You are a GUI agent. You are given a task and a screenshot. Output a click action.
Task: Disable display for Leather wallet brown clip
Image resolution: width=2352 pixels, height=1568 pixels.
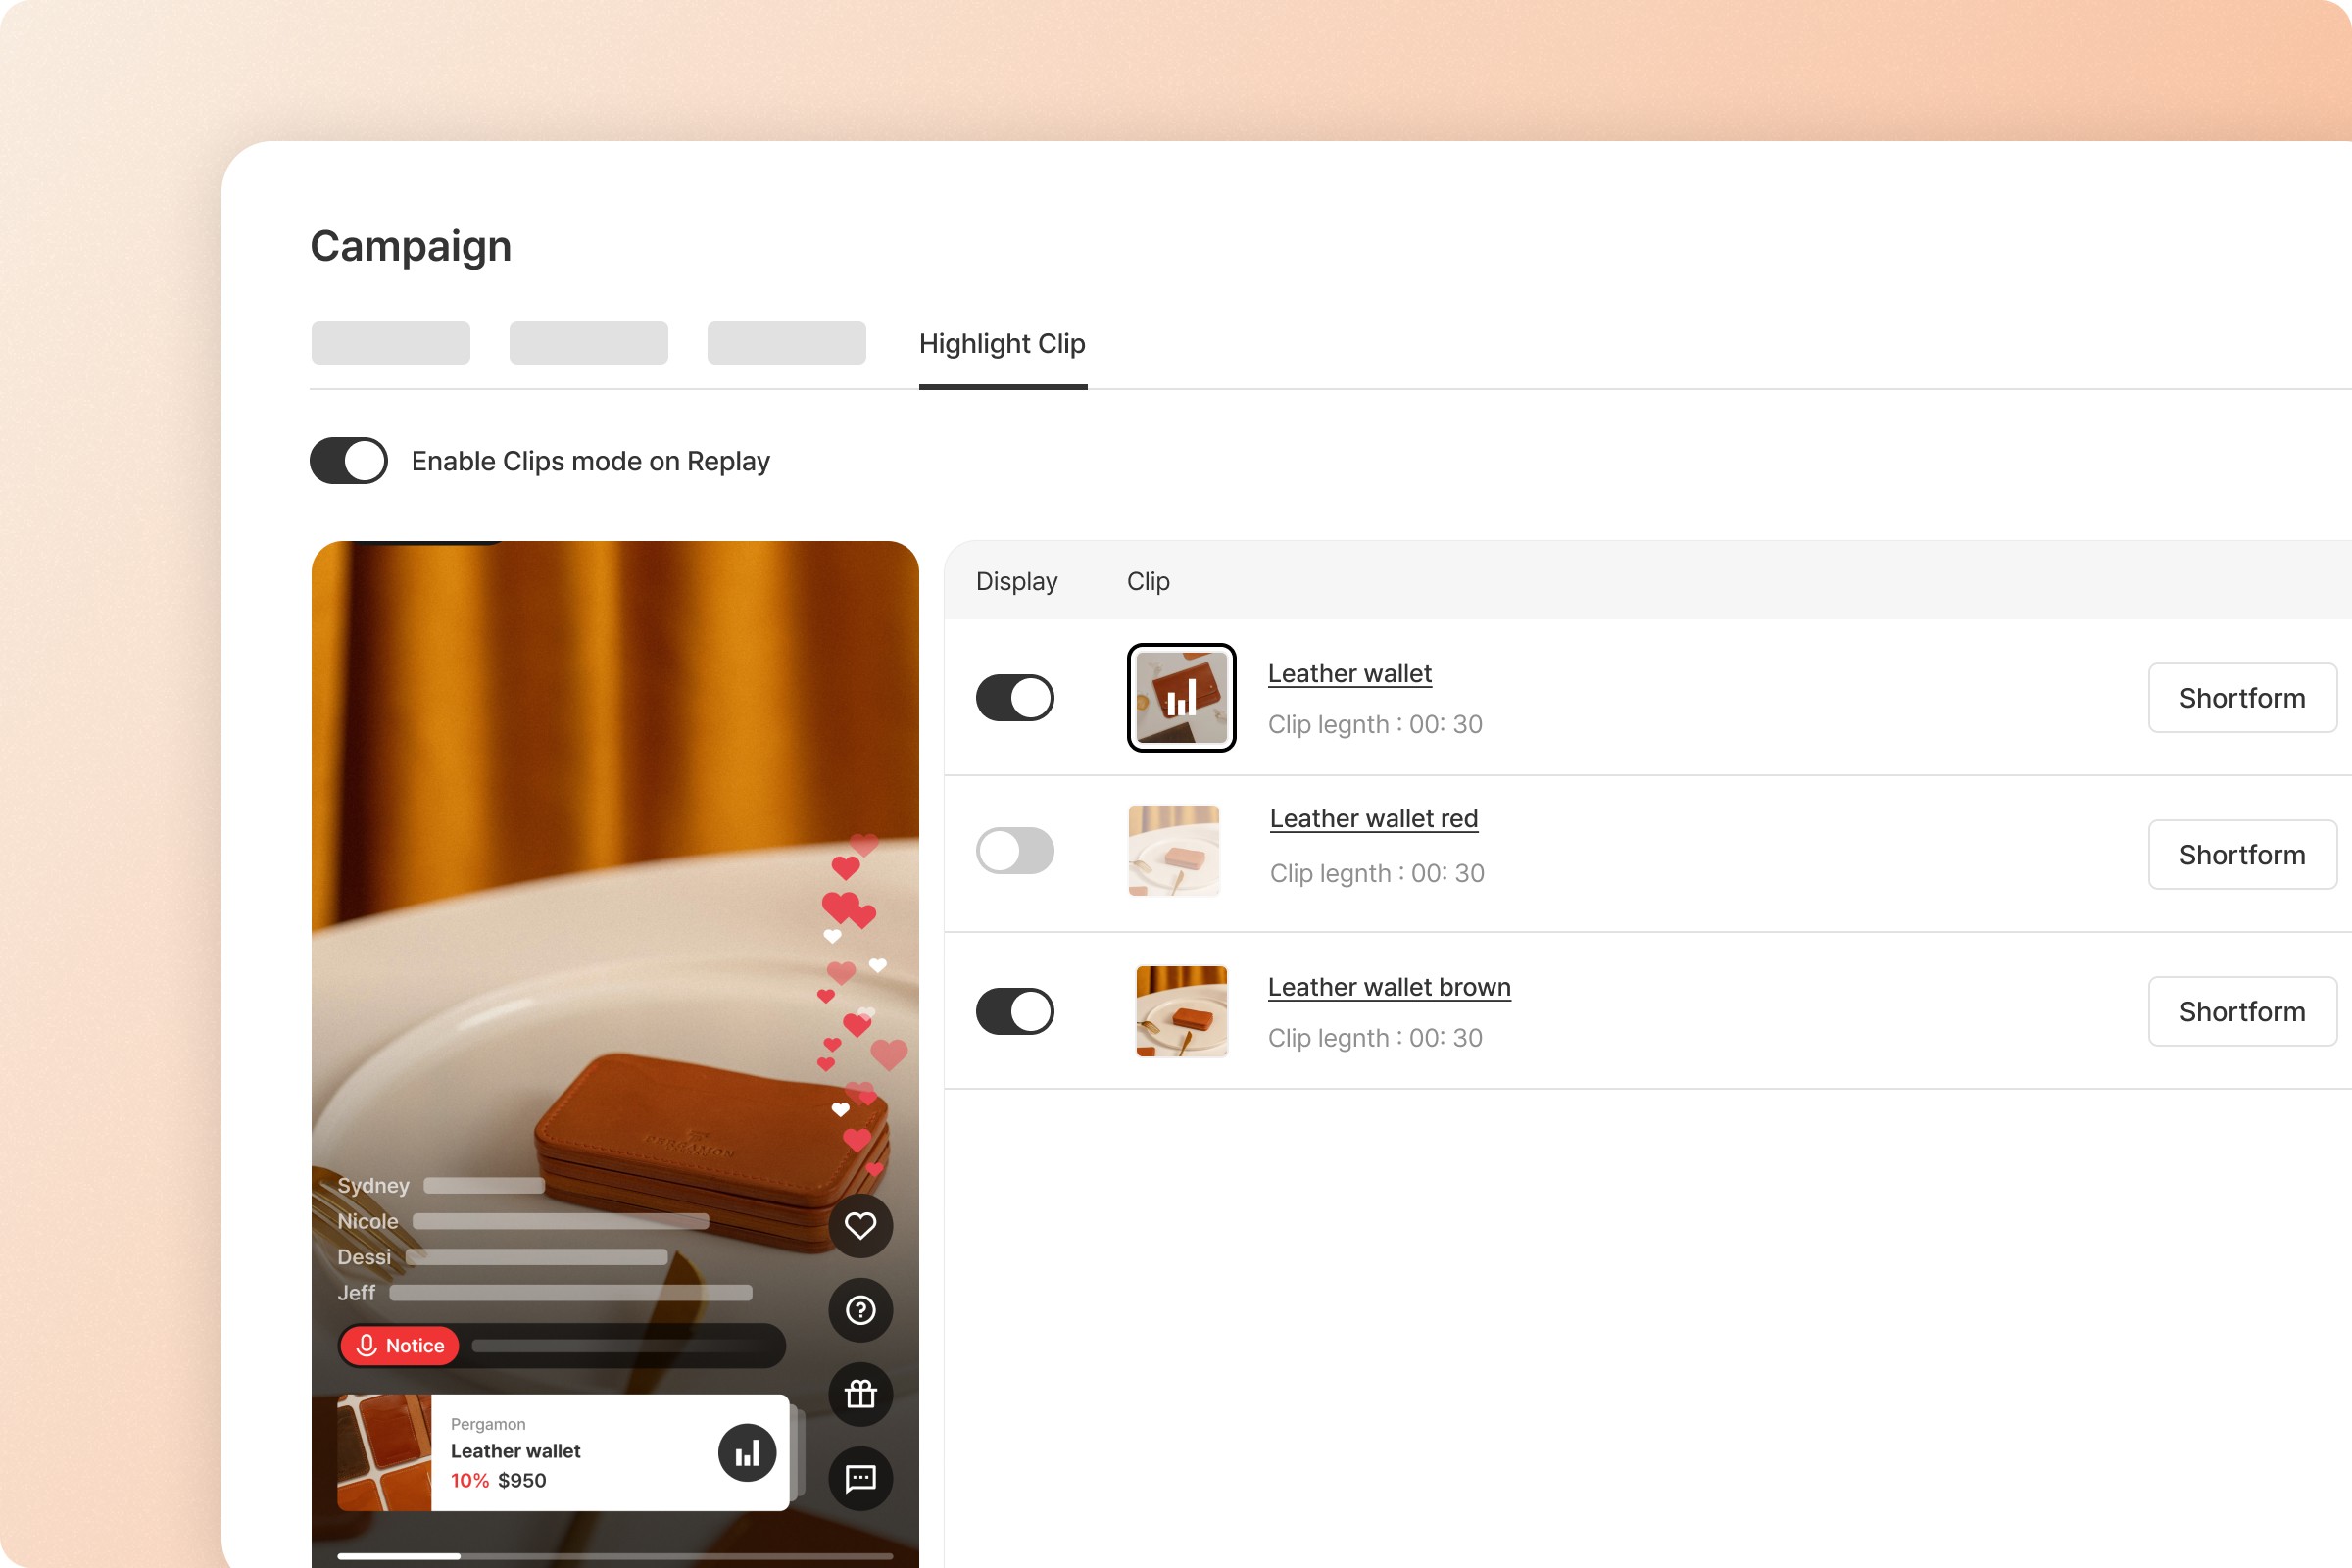point(1014,1010)
